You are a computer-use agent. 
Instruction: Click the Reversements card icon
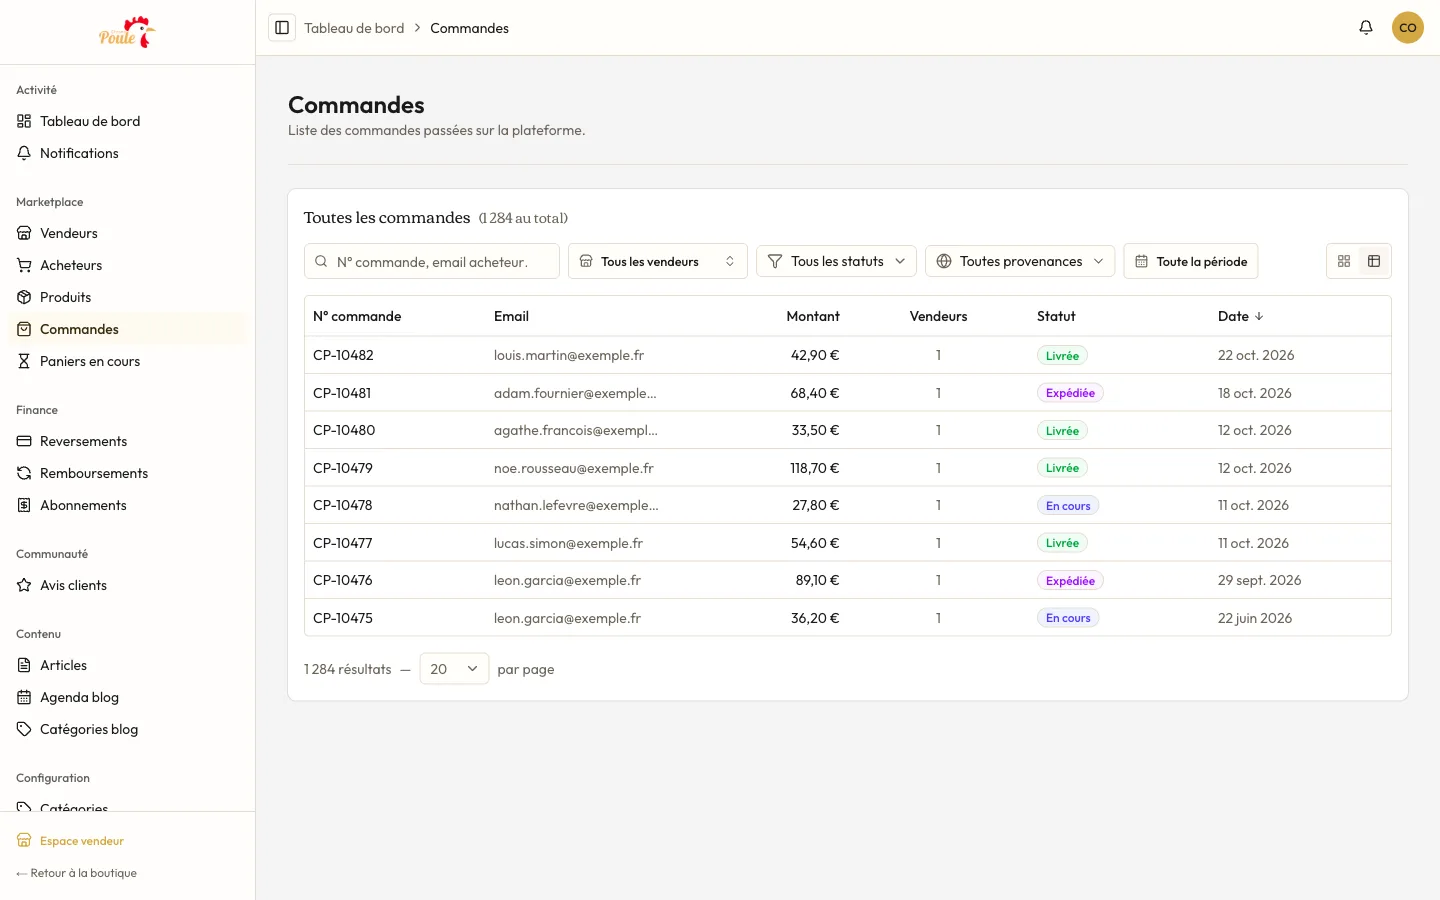pos(24,441)
